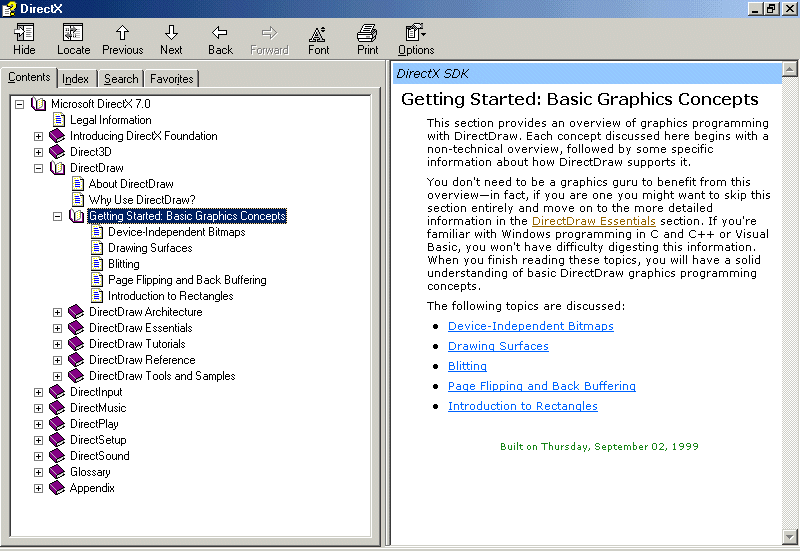Expand the DirectInput tree node

[39, 392]
